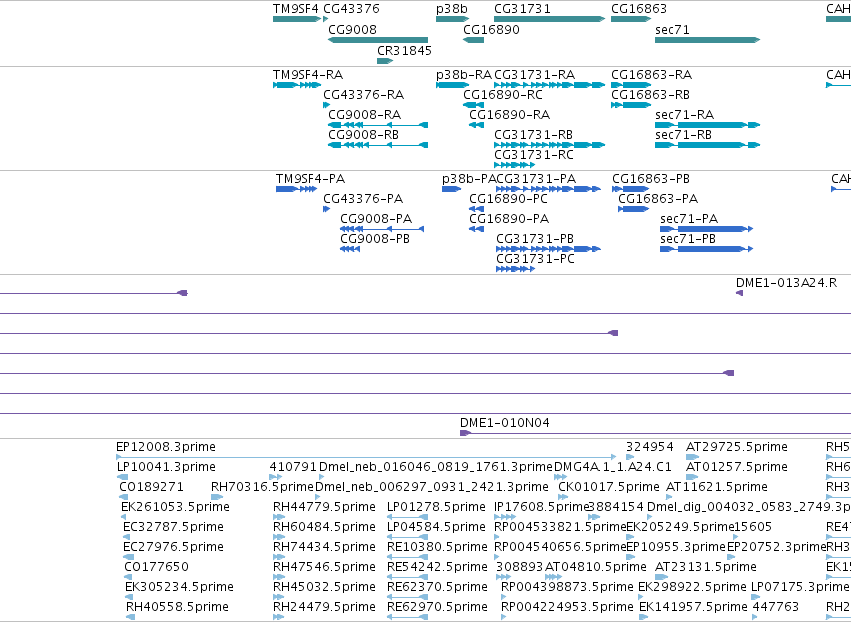Viewport: 851px width, 622px height.
Task: Select EST LP10041.3prime
Action: coord(166,467)
